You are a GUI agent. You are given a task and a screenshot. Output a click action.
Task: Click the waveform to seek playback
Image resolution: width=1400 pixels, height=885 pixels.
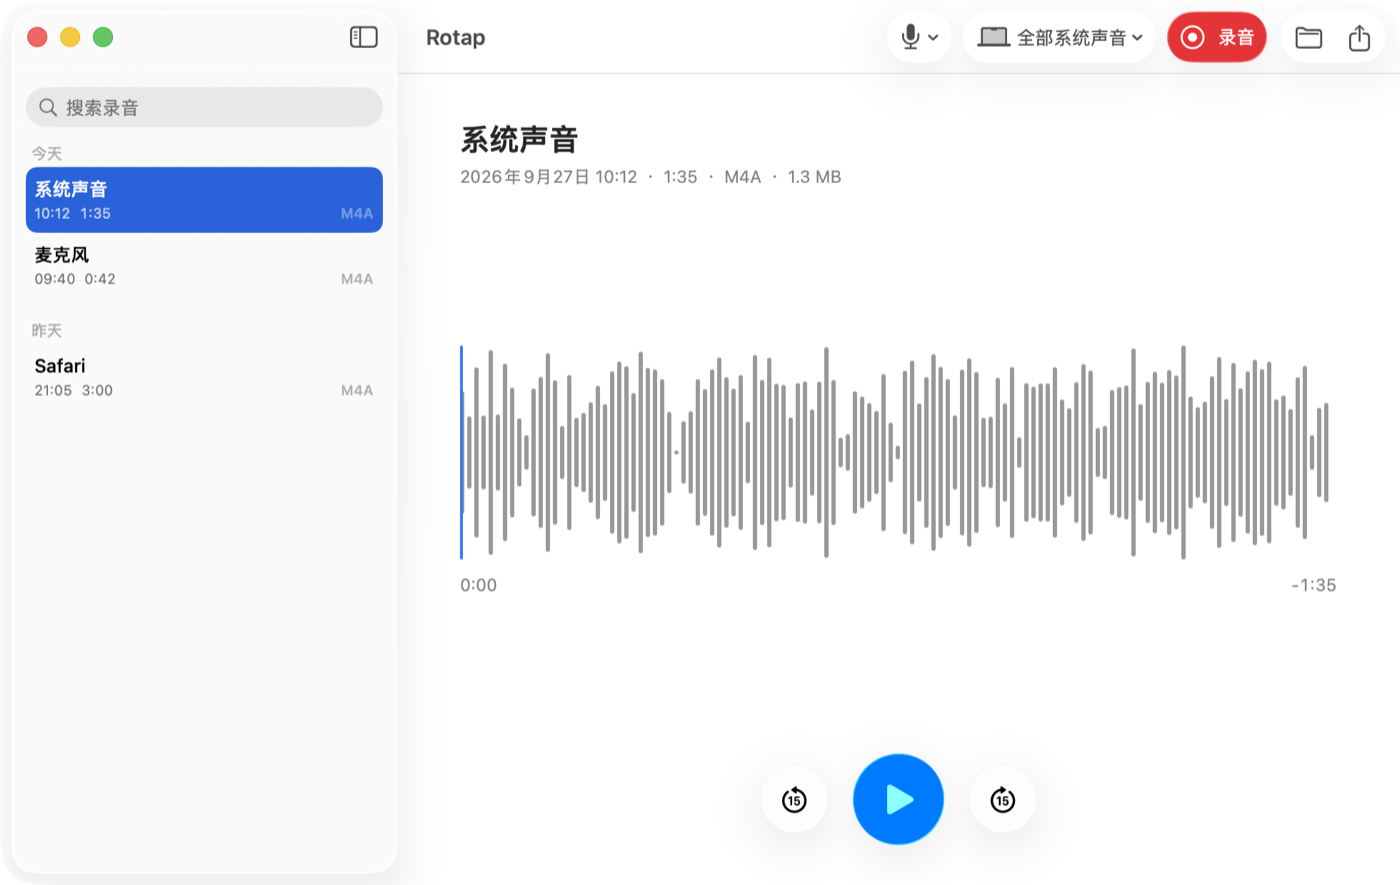[897, 452]
